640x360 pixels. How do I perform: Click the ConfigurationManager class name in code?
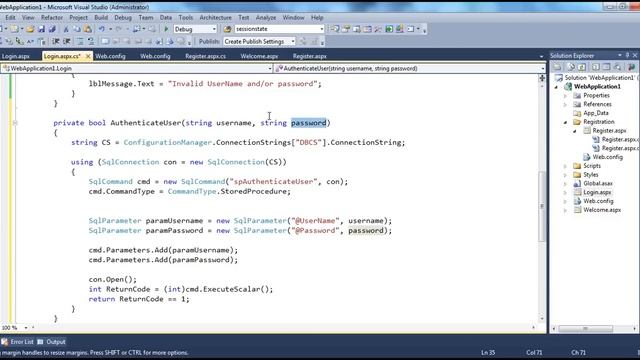click(x=167, y=142)
